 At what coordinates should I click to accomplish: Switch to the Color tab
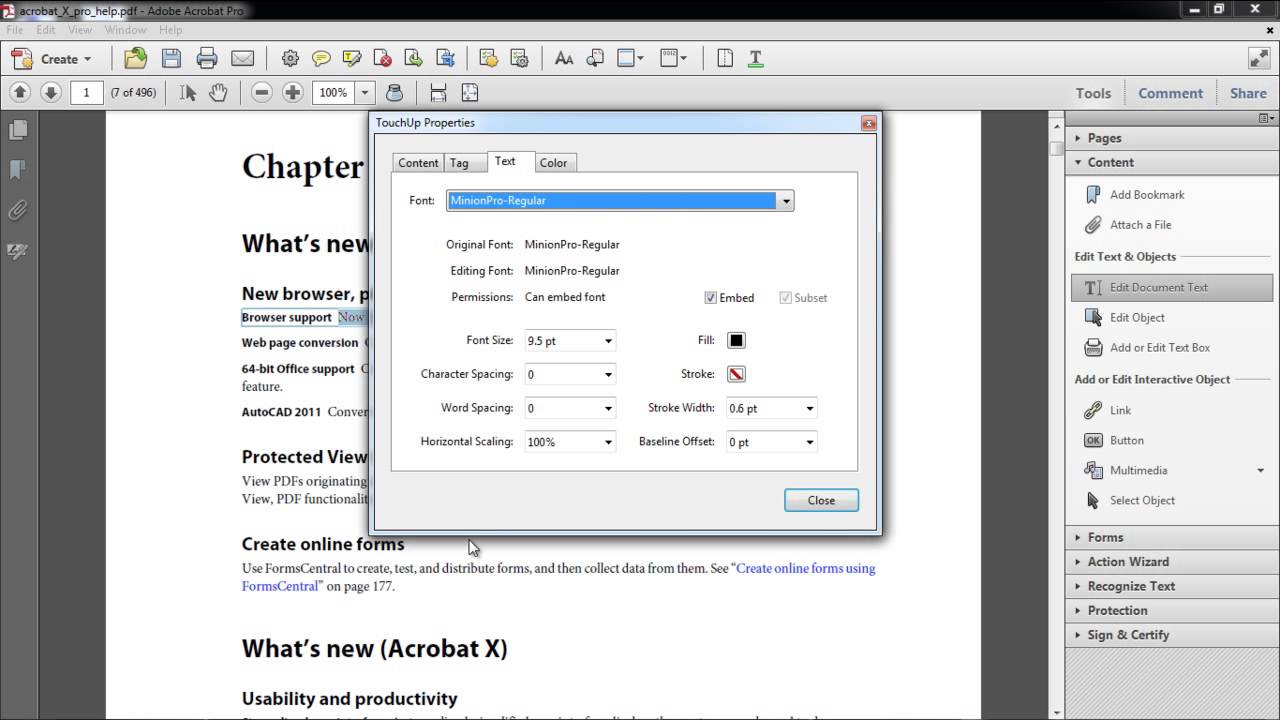[x=553, y=163]
